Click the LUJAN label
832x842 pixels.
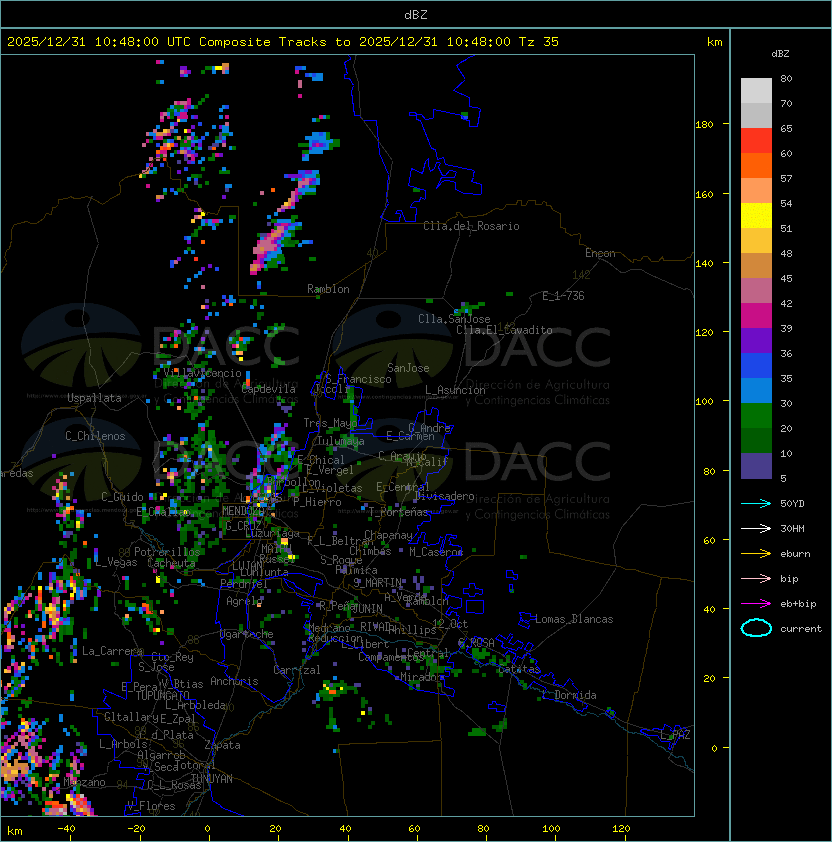click(x=247, y=566)
